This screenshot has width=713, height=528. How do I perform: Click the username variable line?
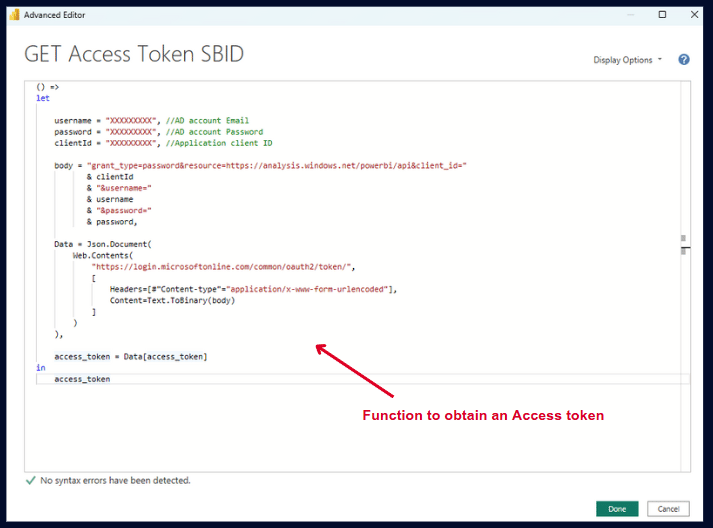[x=151, y=121]
